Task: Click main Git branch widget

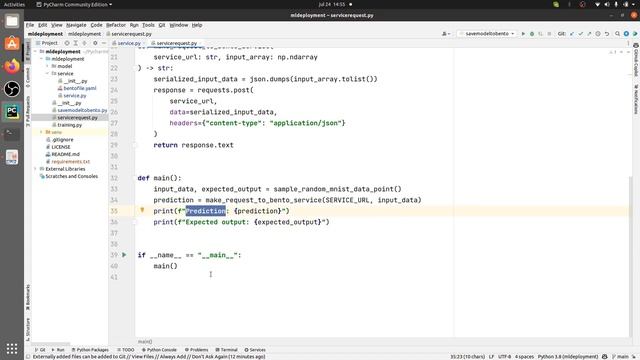Action: pos(620,357)
